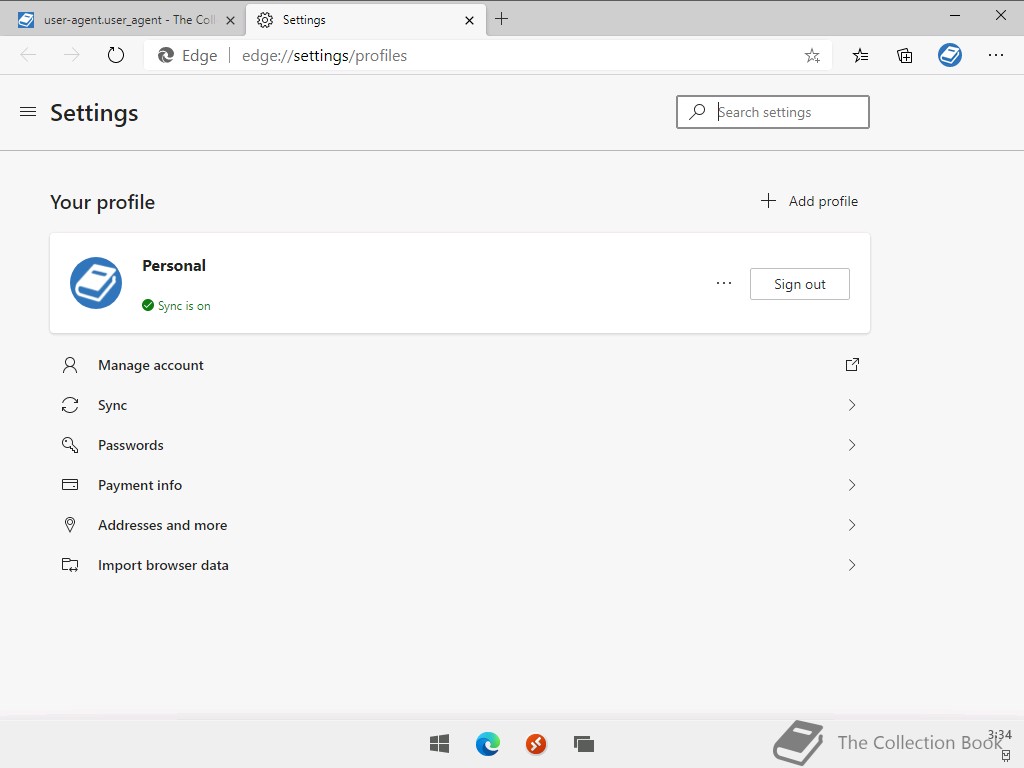Open Addresses and more settings
The height and width of the screenshot is (768, 1024).
coord(460,525)
